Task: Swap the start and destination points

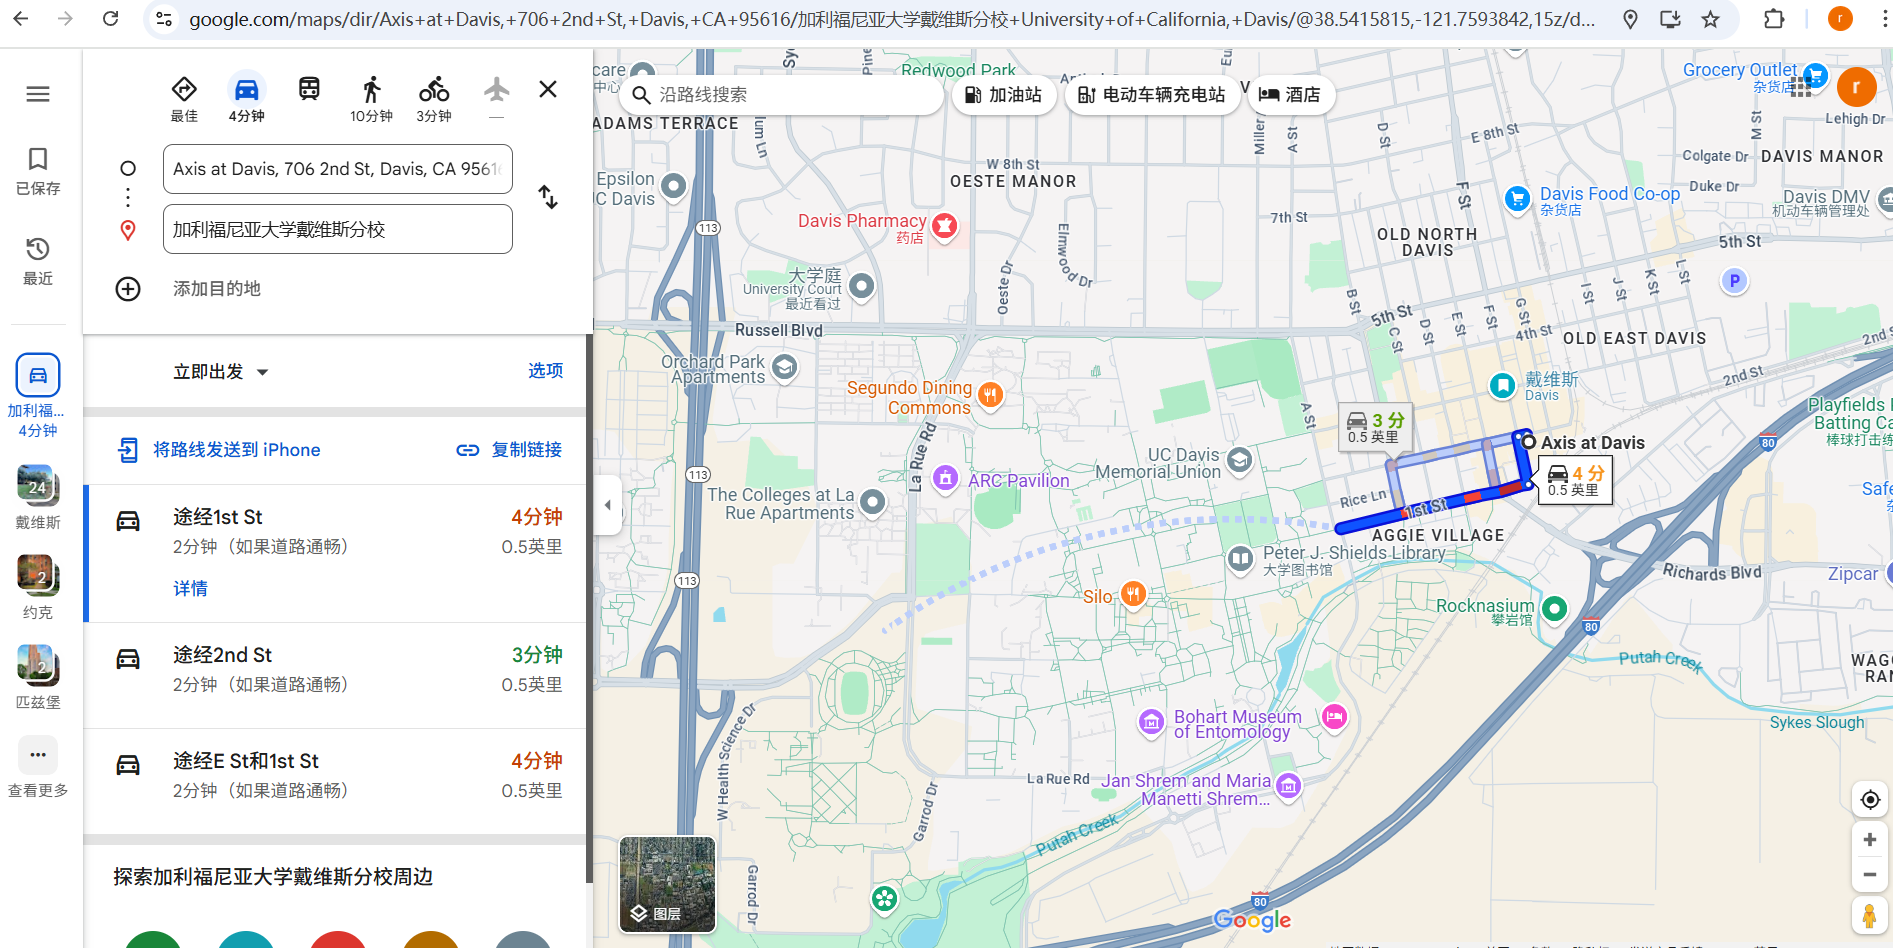Action: (548, 197)
